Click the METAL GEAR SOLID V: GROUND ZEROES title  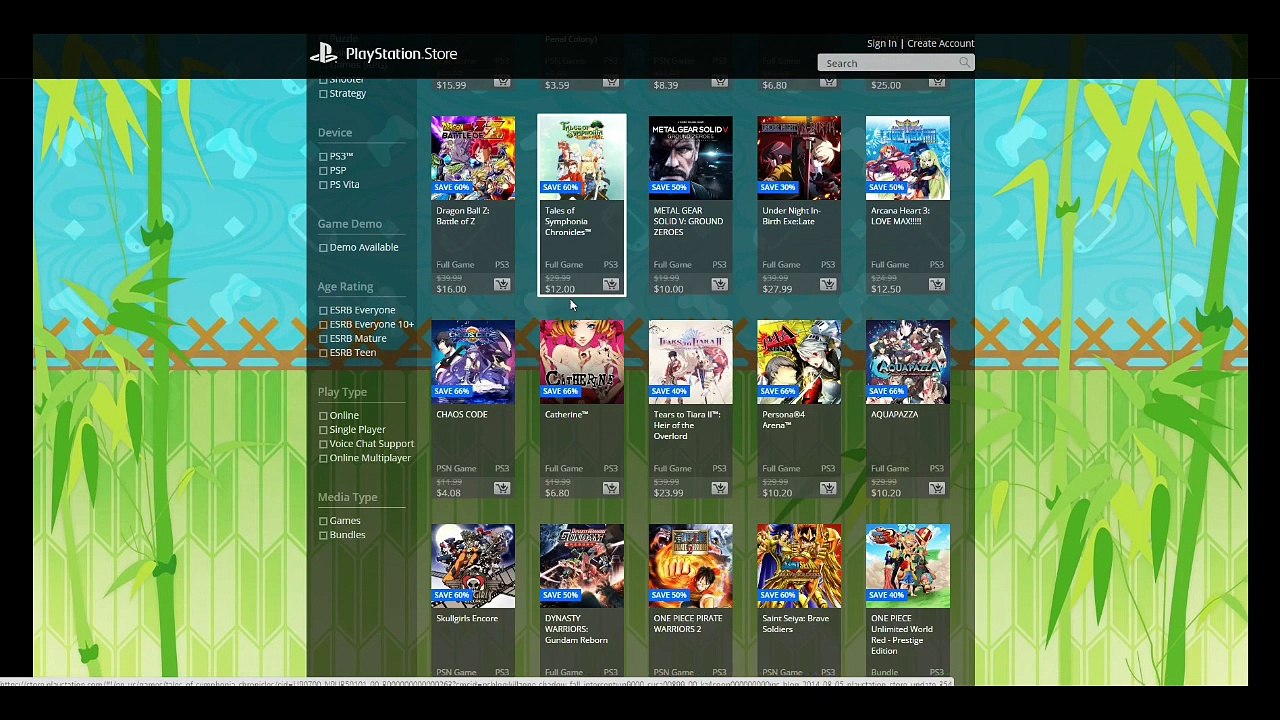(x=688, y=221)
